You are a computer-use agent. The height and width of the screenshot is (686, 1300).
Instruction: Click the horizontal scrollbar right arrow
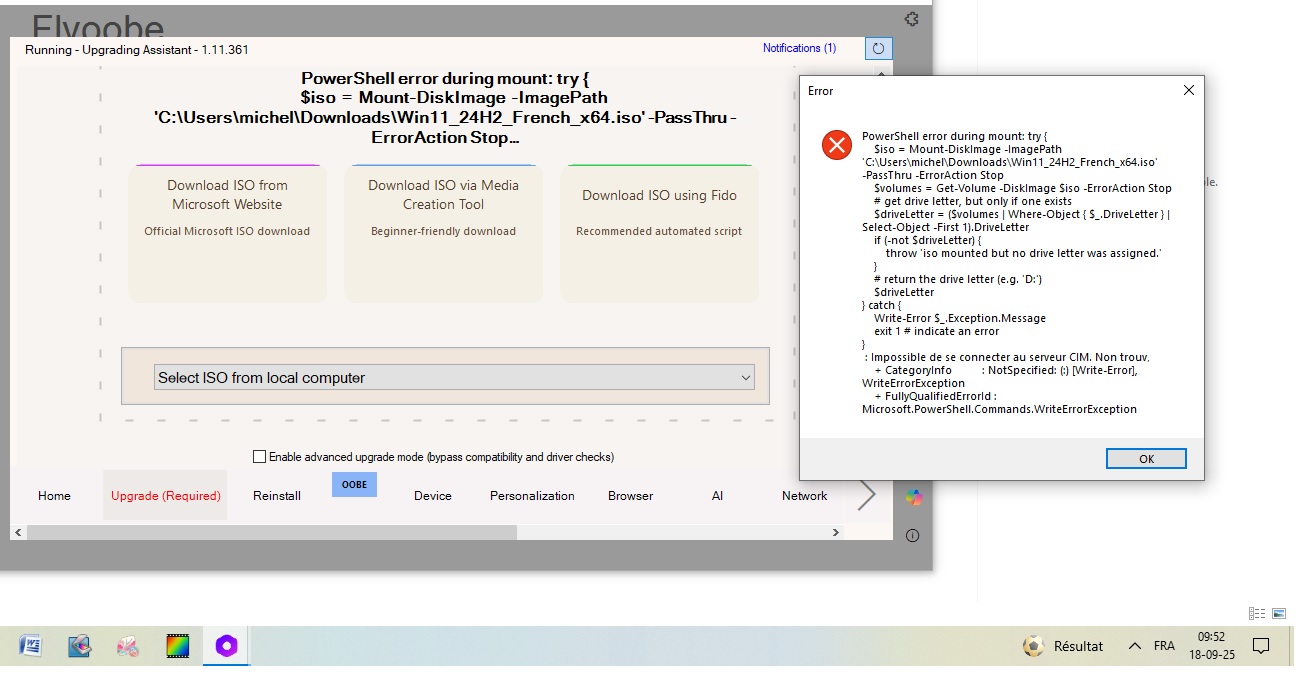pyautogui.click(x=836, y=533)
